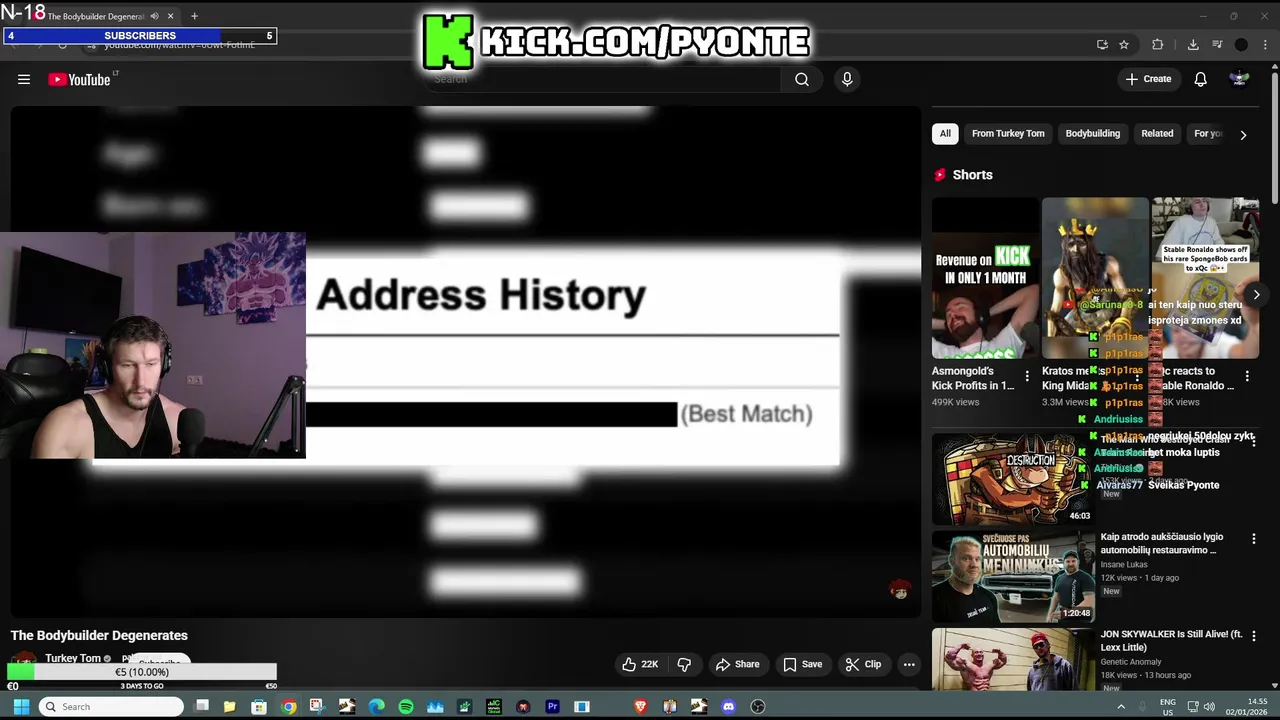Go to the YouTube home logo
Screen dimensions: 1280x720
click(80, 79)
